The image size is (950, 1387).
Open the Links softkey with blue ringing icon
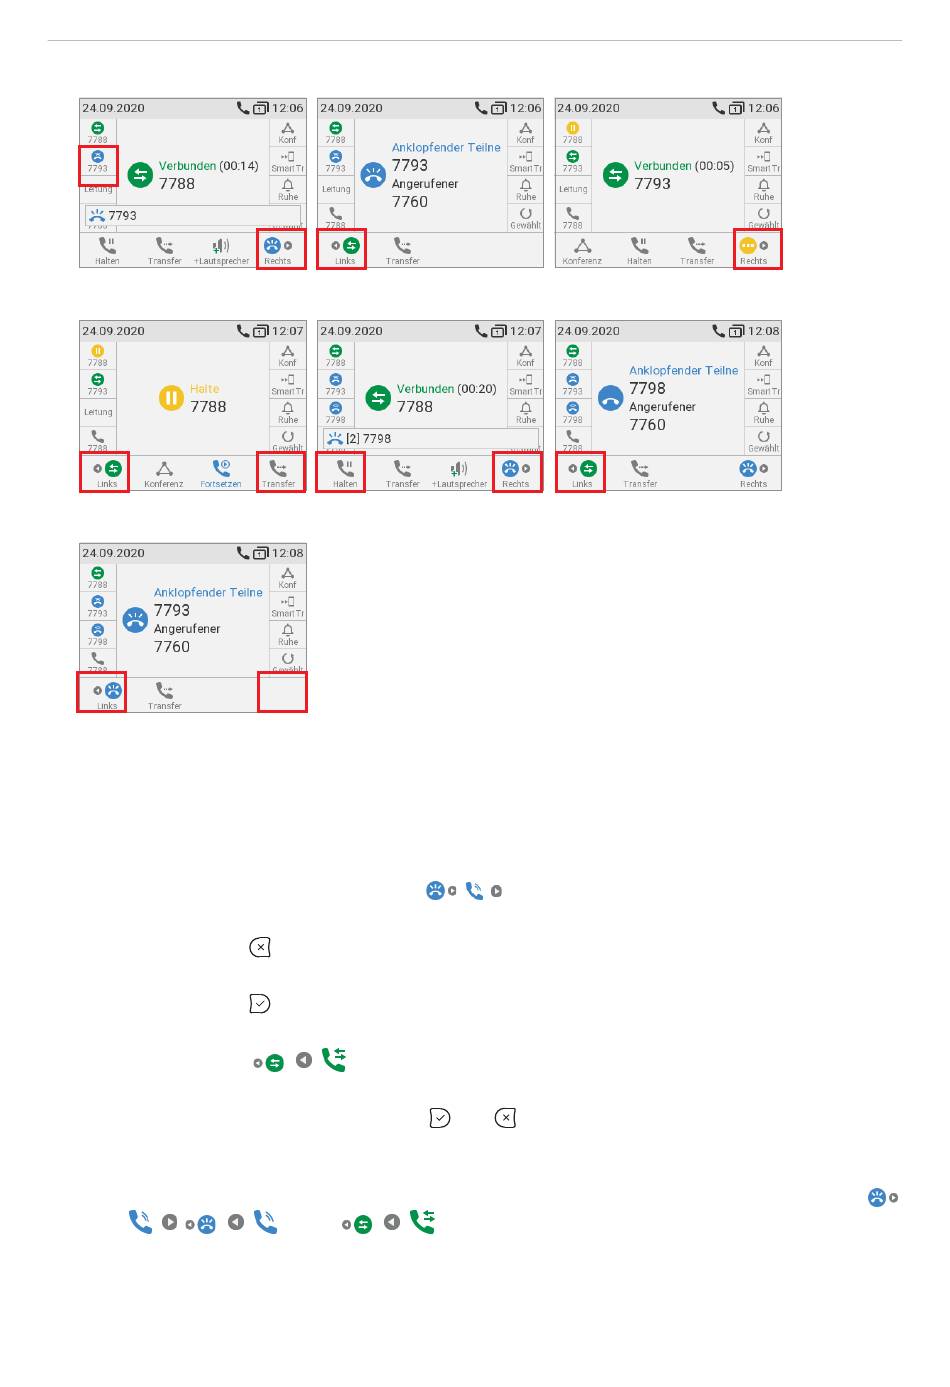click(x=106, y=694)
